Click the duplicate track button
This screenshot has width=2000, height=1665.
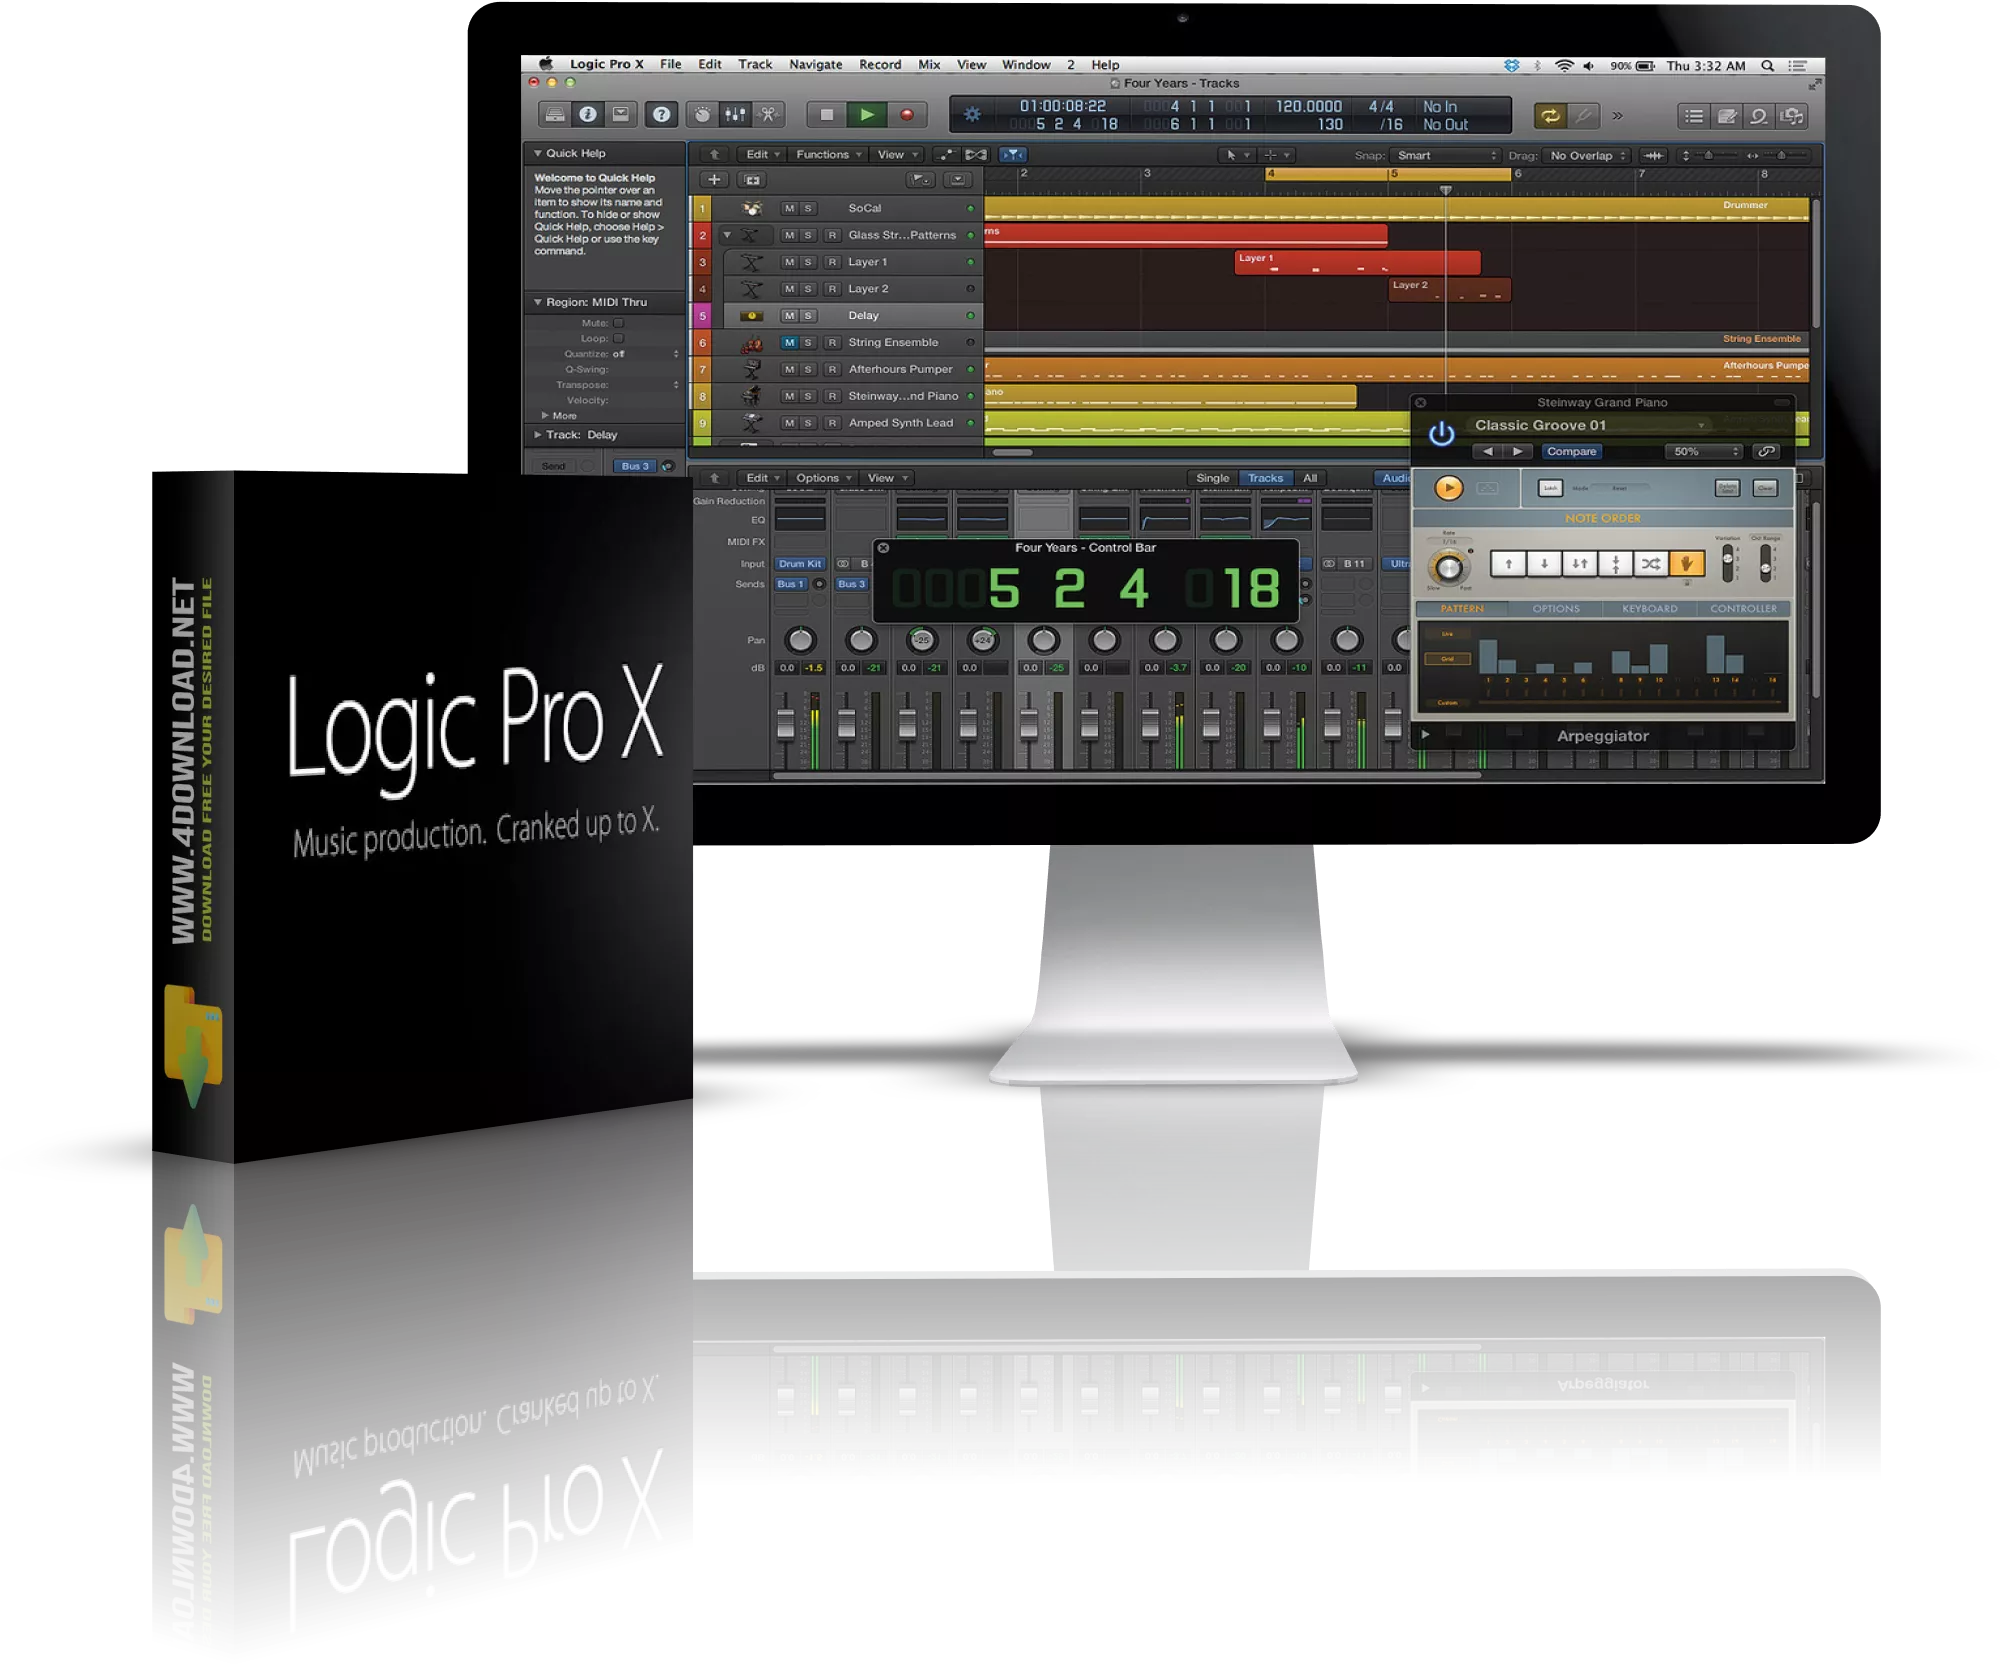752,180
